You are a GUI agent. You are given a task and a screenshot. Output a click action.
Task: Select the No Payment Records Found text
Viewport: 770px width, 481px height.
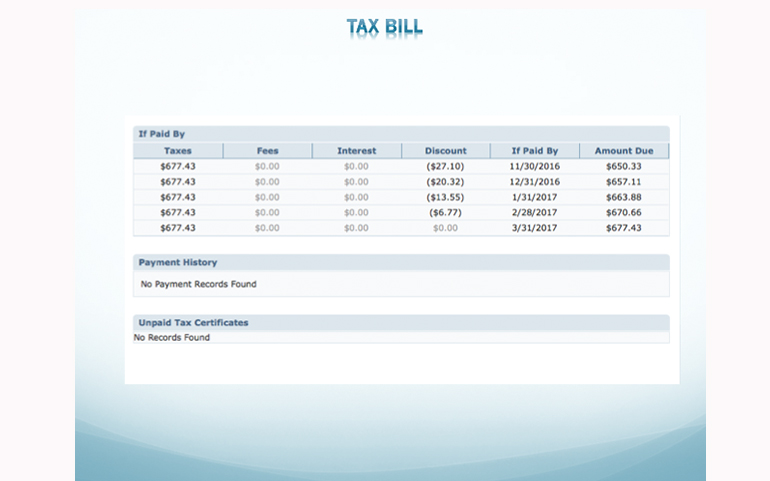coord(198,284)
